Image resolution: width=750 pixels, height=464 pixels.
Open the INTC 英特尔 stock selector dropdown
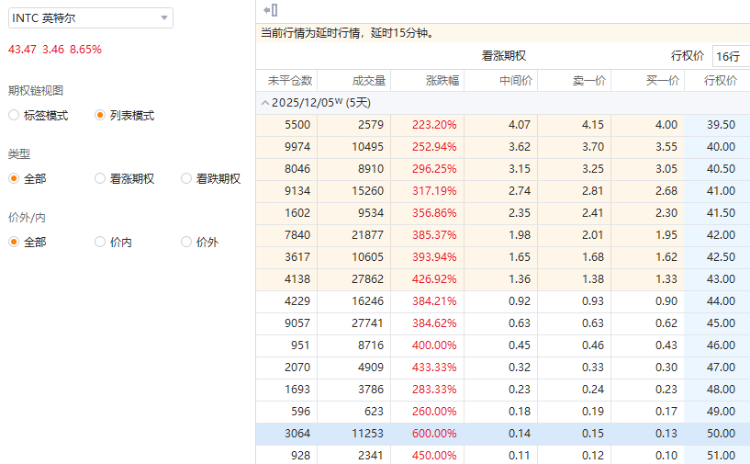90,18
